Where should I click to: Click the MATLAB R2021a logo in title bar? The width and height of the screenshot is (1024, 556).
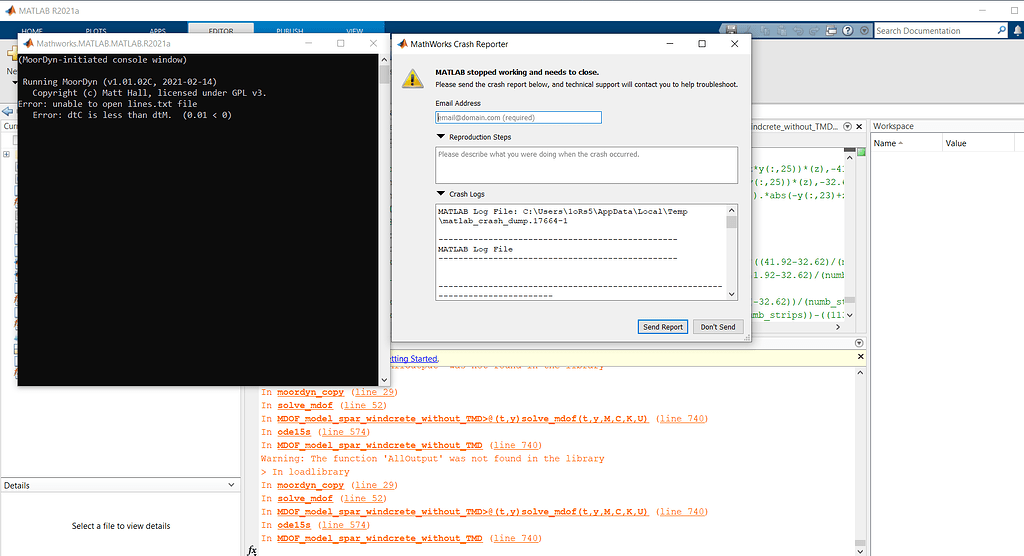(10, 10)
